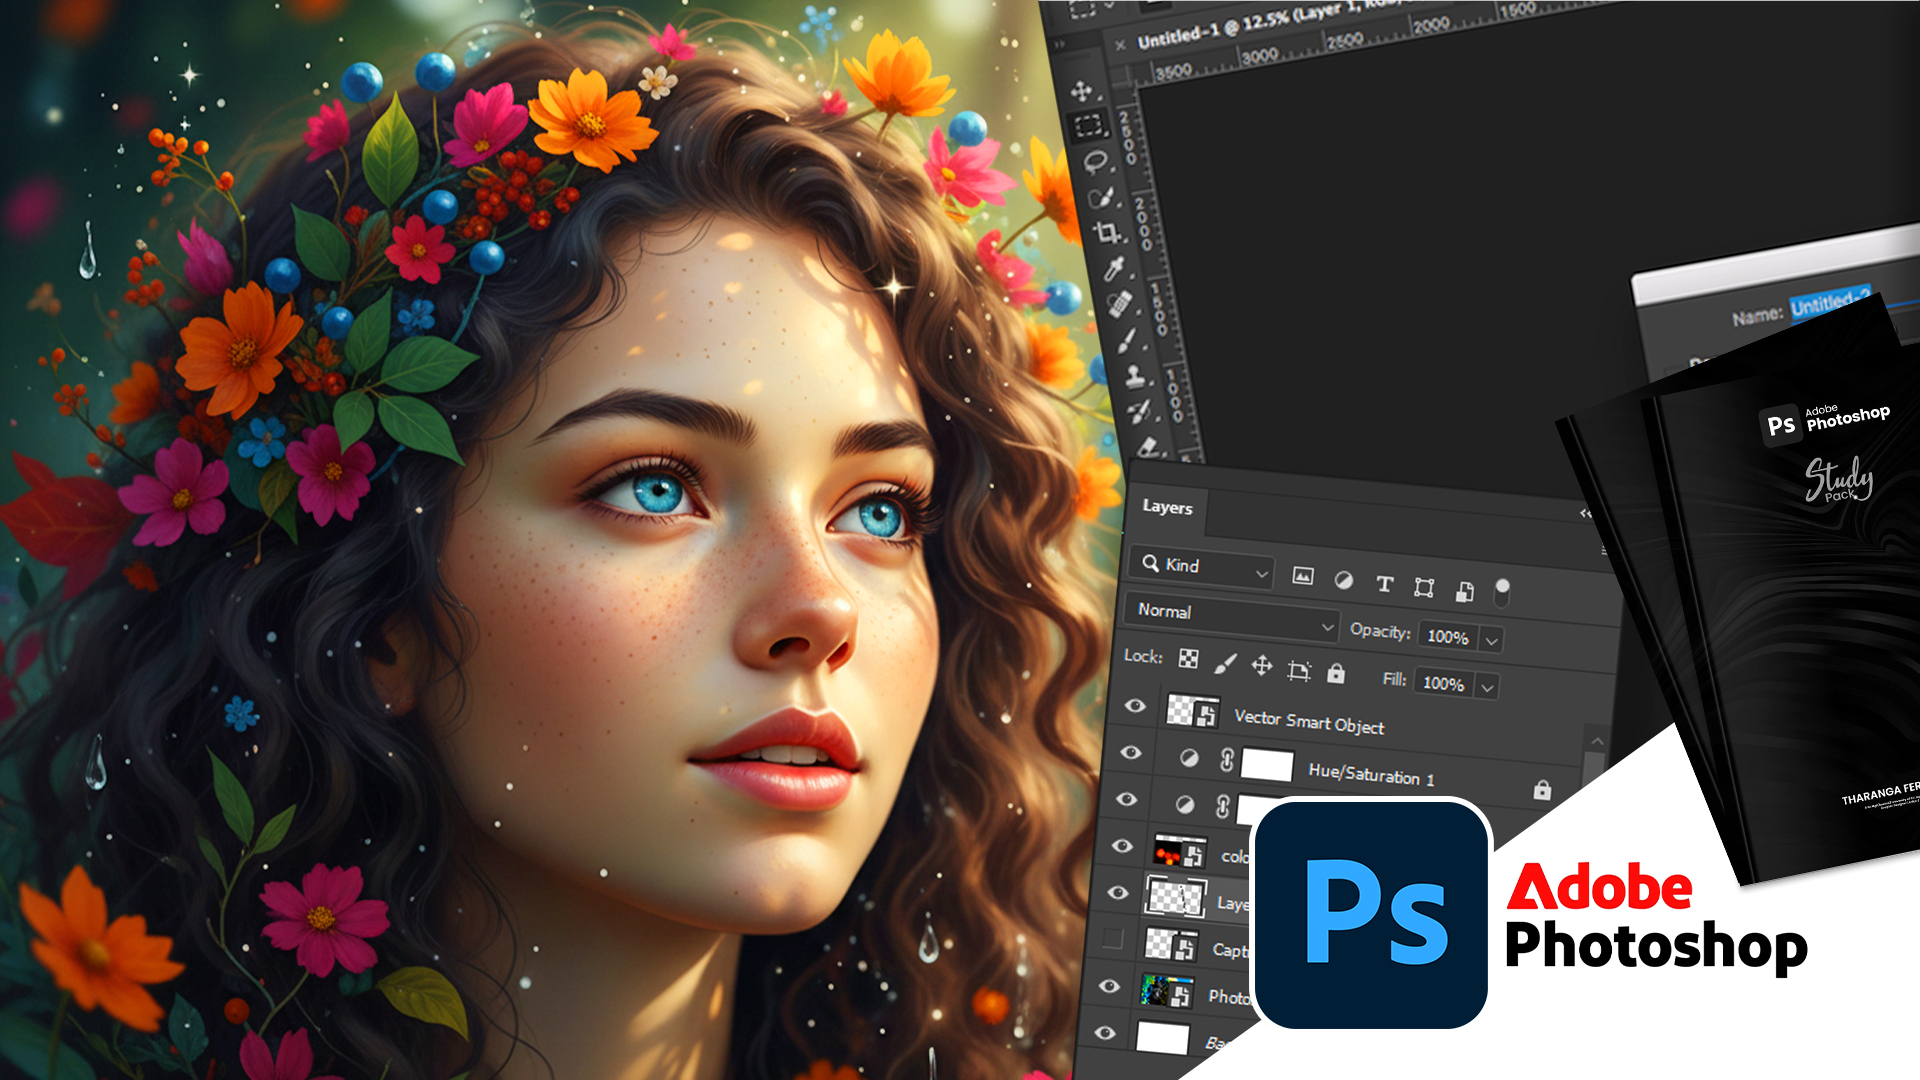Select the Spot Healing Brush tool
The height and width of the screenshot is (1080, 1920).
coord(1119,303)
